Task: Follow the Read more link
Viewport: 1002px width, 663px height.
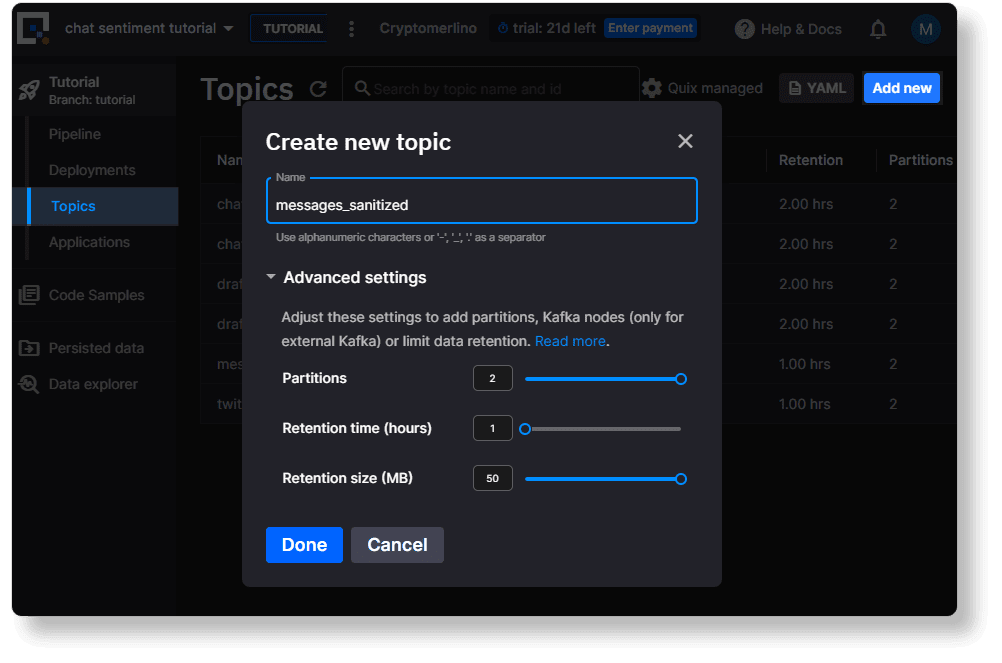Action: click(x=569, y=340)
